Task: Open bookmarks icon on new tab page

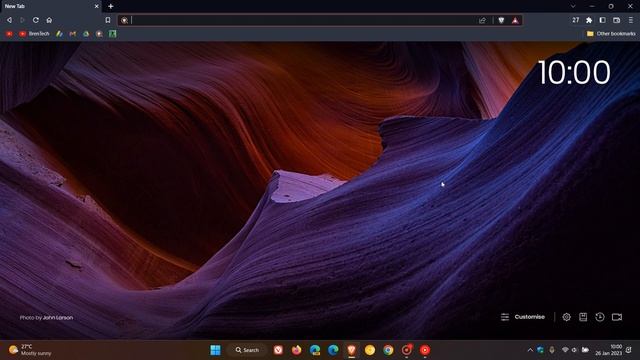Action: tap(583, 317)
